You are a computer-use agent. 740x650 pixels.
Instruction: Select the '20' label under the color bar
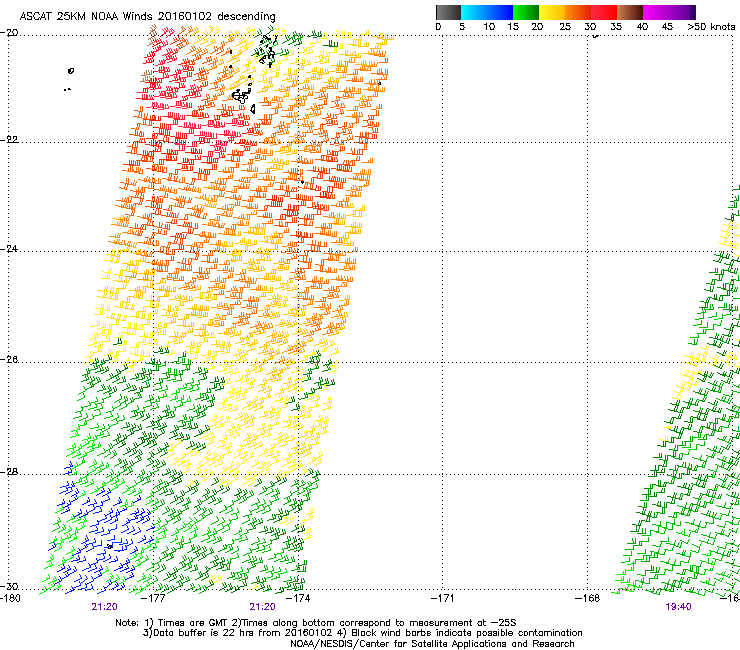pos(537,27)
